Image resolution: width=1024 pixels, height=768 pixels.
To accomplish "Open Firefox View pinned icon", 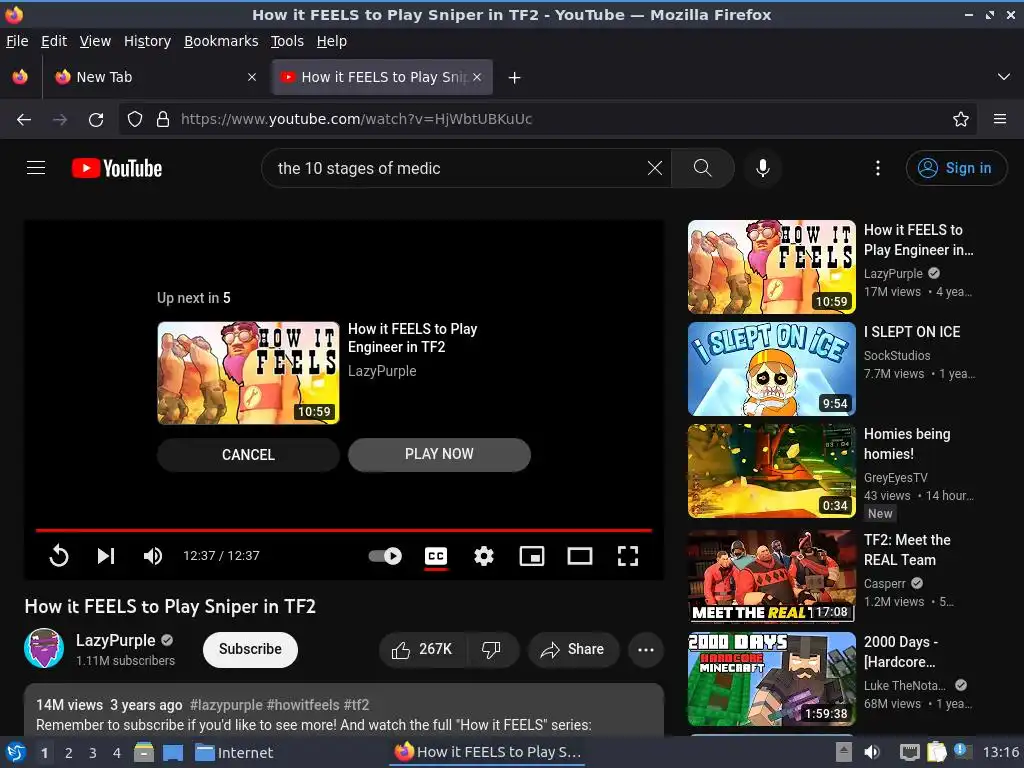I will pos(20,77).
